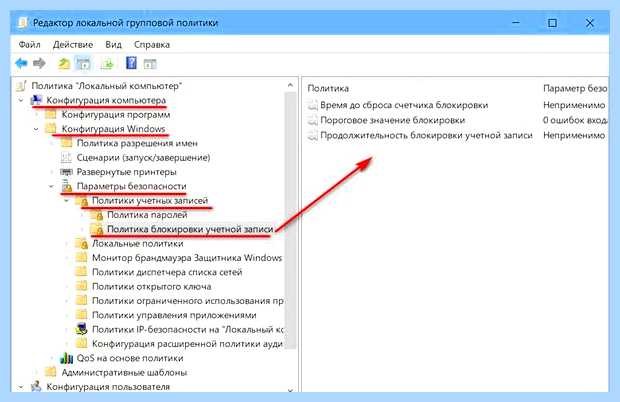This screenshot has width=620, height=402.
Task: Open the Справка menu
Action: click(x=152, y=44)
